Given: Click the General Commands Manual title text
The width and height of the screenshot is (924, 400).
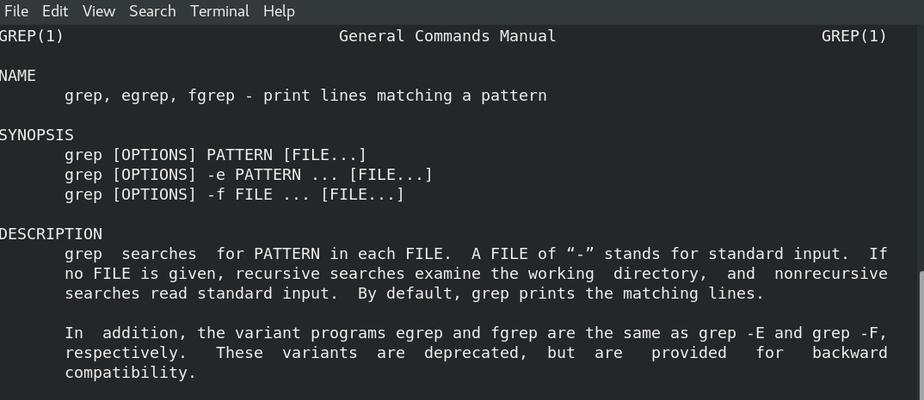Looking at the screenshot, I should point(447,37).
